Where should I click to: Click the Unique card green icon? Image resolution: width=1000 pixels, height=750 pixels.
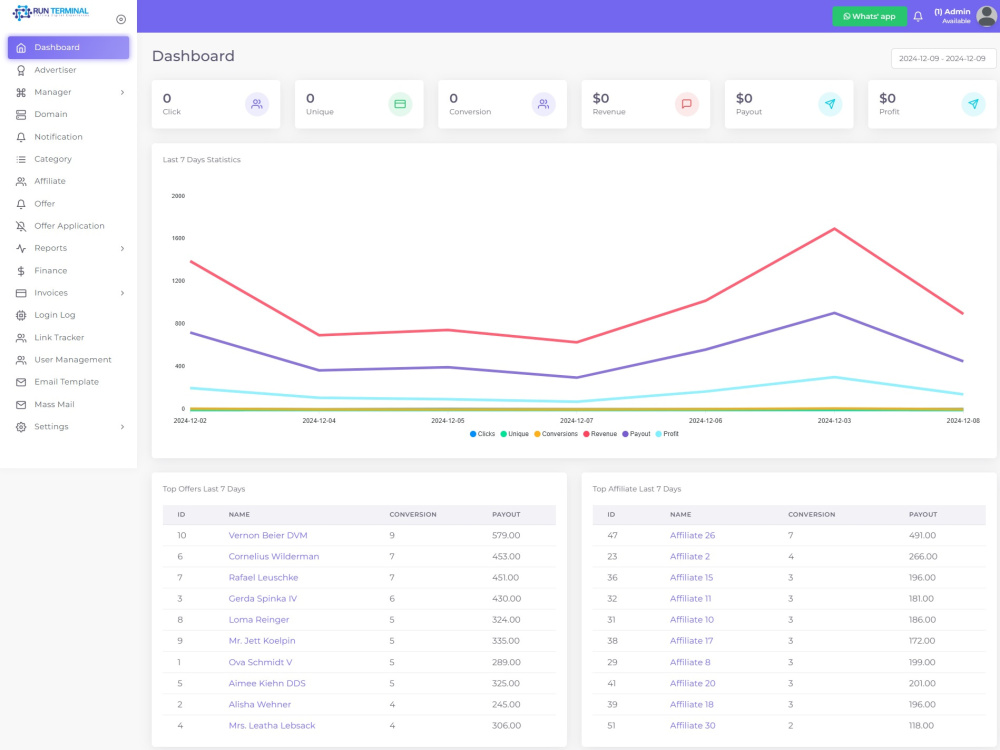400,104
